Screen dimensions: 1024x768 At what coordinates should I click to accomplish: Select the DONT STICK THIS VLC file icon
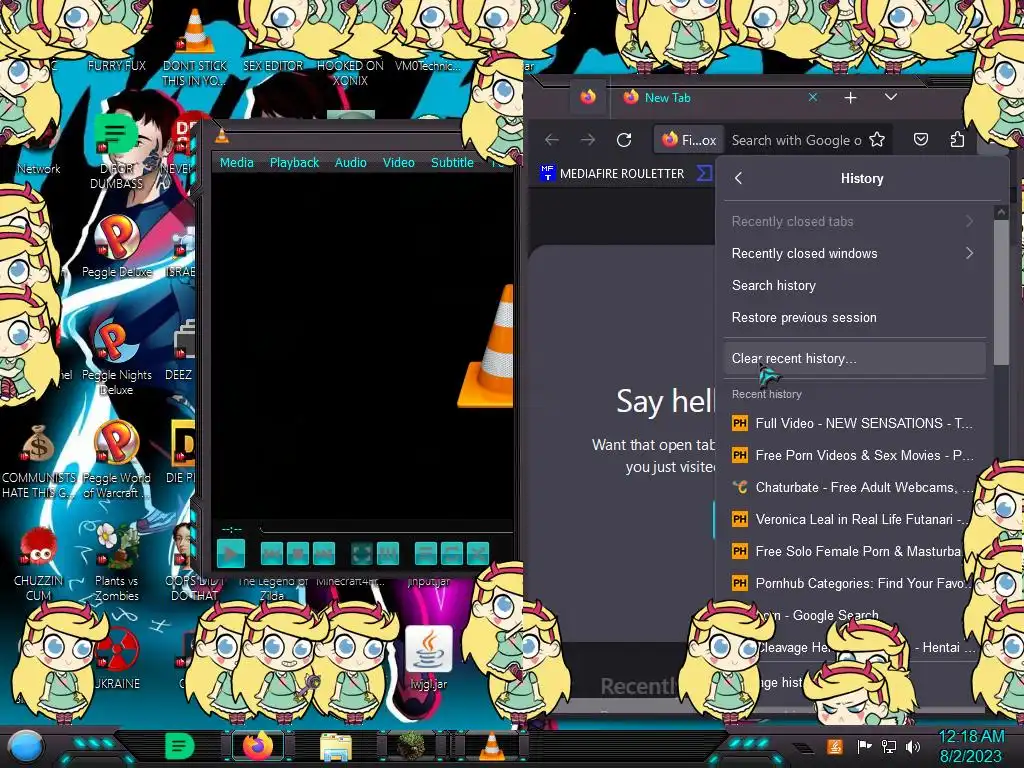coord(195,46)
